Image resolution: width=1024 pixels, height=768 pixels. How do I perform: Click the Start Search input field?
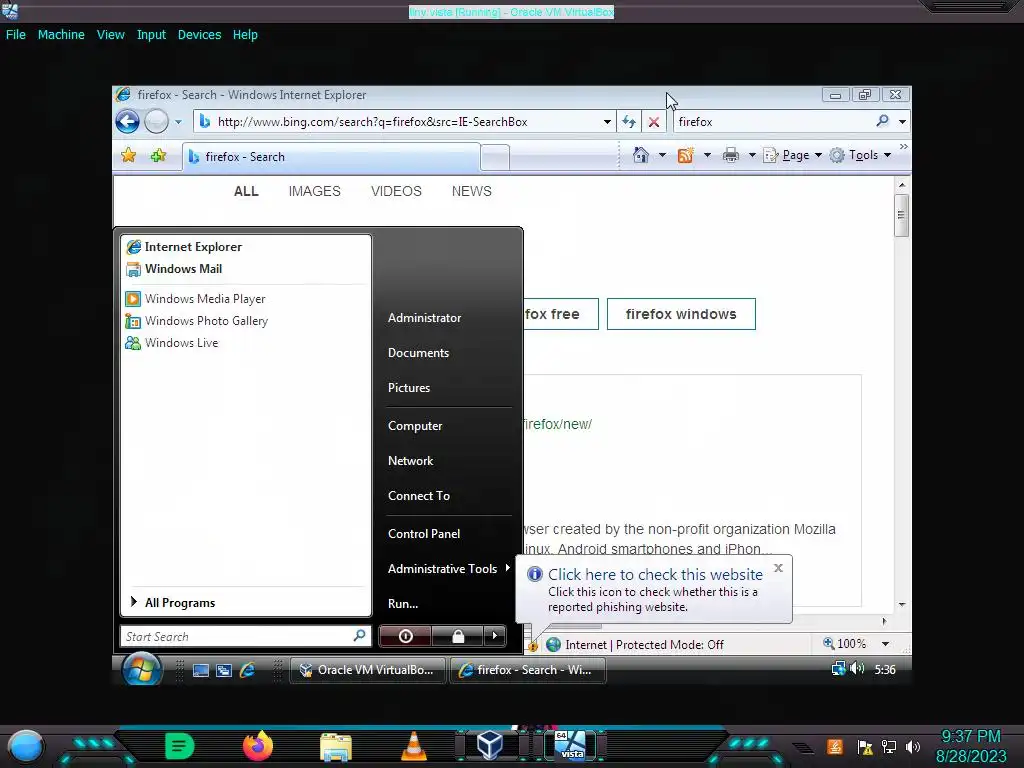click(x=246, y=636)
